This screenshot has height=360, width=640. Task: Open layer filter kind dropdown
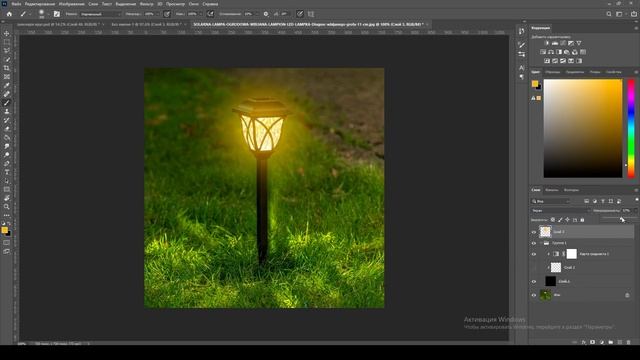[550, 201]
